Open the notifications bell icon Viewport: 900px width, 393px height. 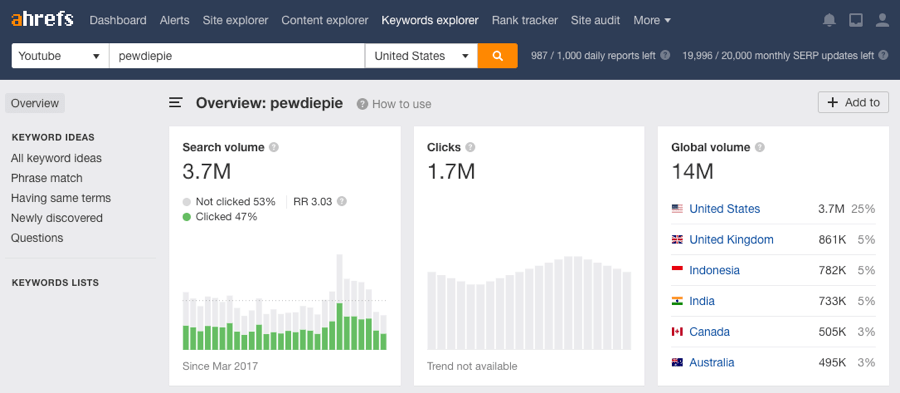(x=829, y=20)
